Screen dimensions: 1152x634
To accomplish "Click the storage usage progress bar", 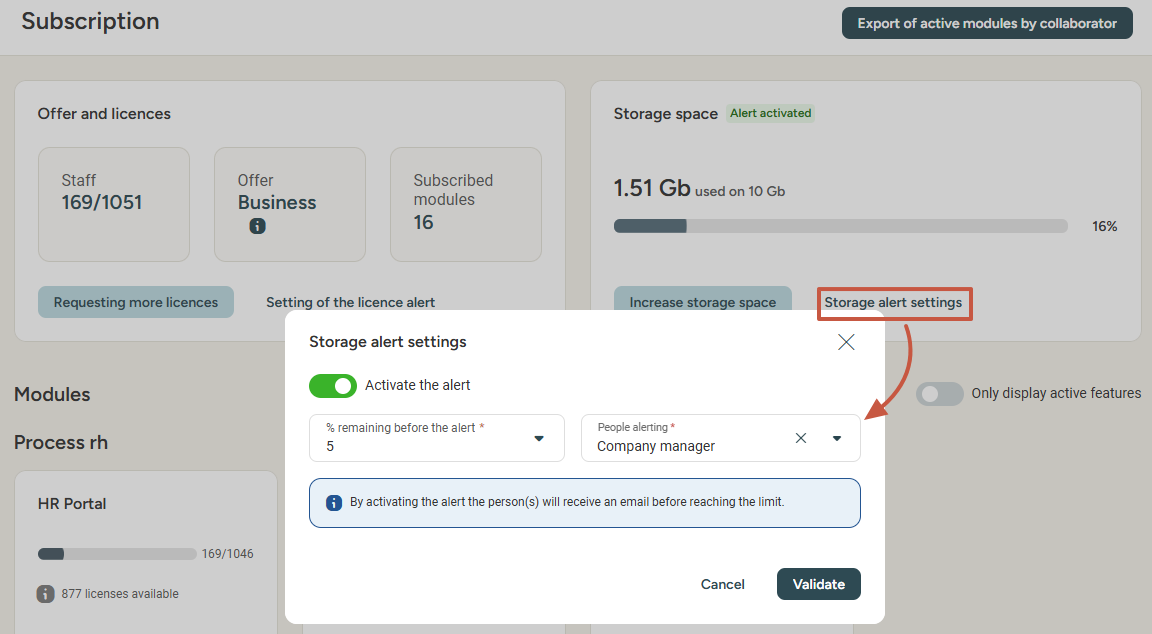I will 840,226.
